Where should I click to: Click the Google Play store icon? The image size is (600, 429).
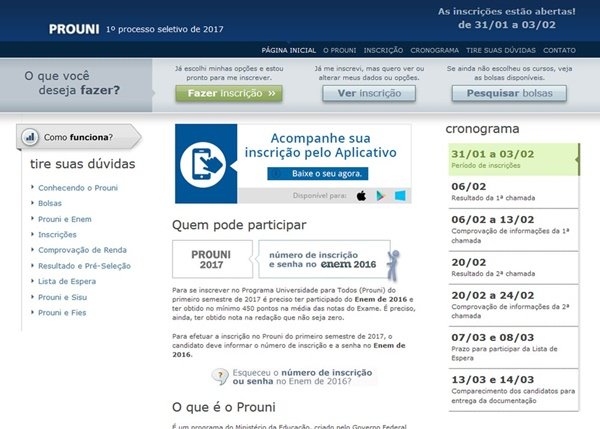coord(381,196)
